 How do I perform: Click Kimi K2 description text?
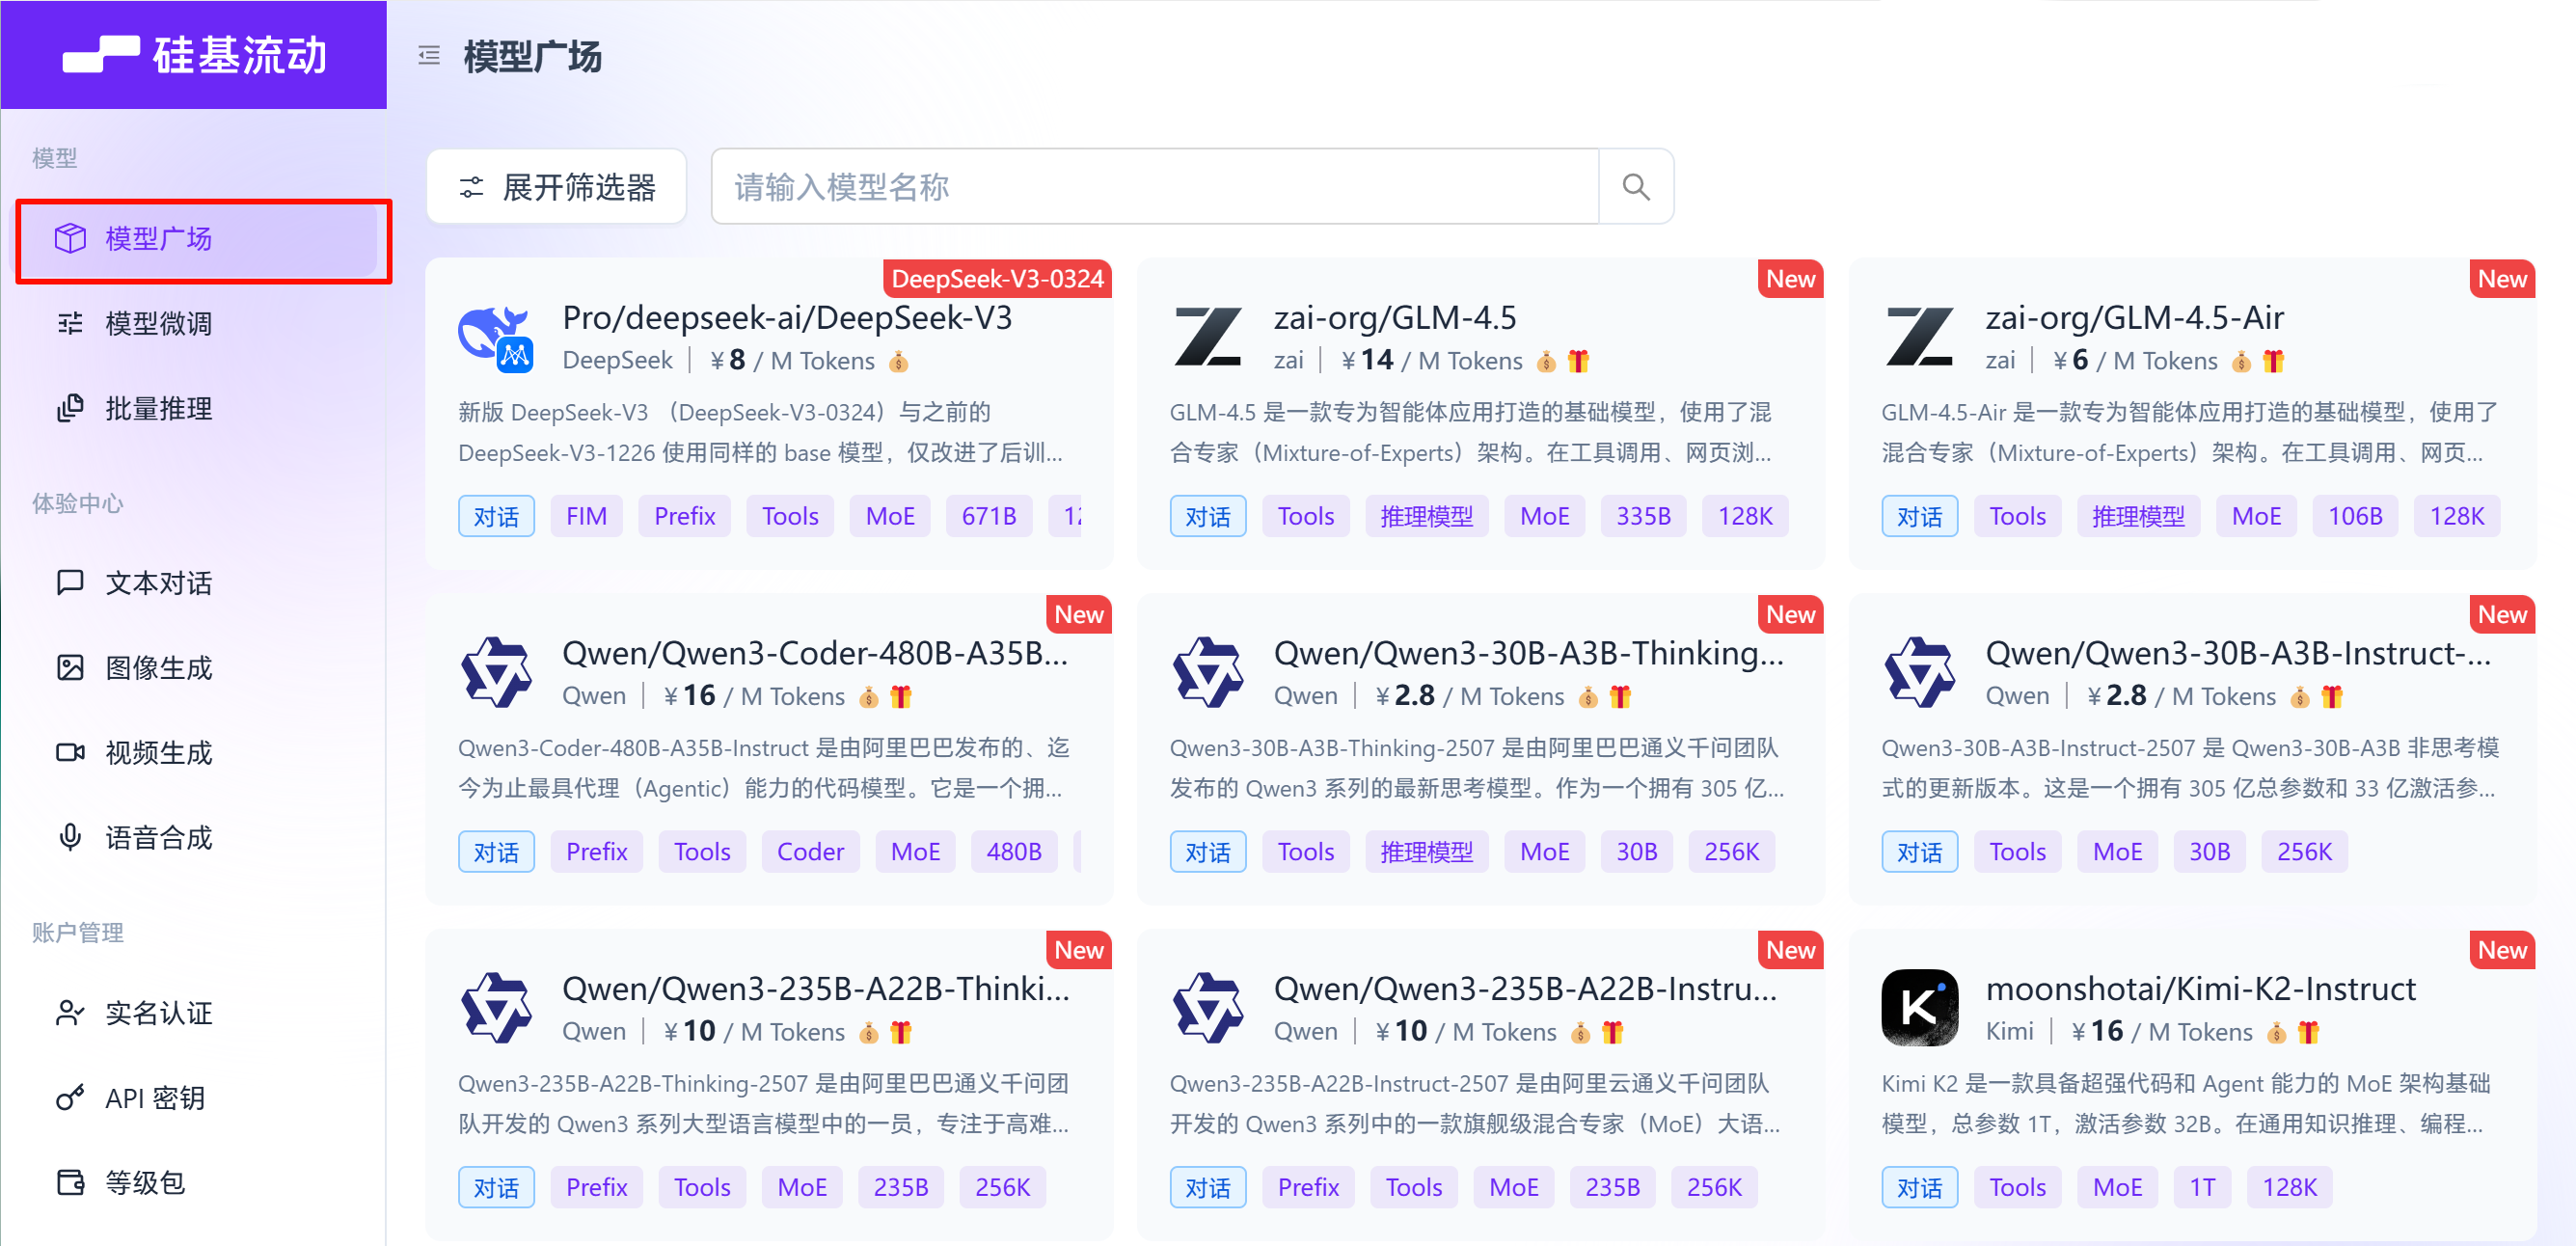tap(2185, 1103)
